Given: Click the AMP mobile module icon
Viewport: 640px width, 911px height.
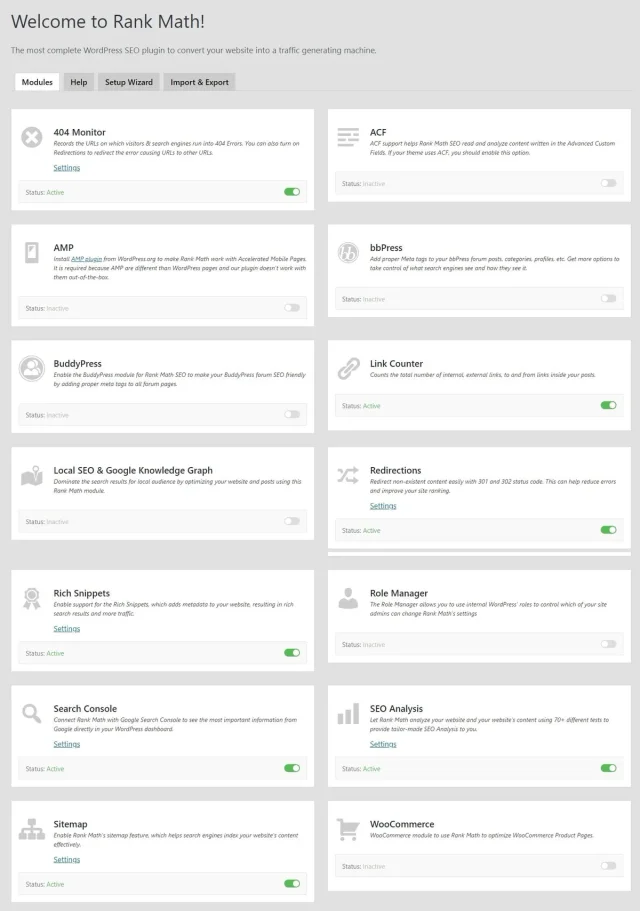Looking at the screenshot, I should coord(32,252).
